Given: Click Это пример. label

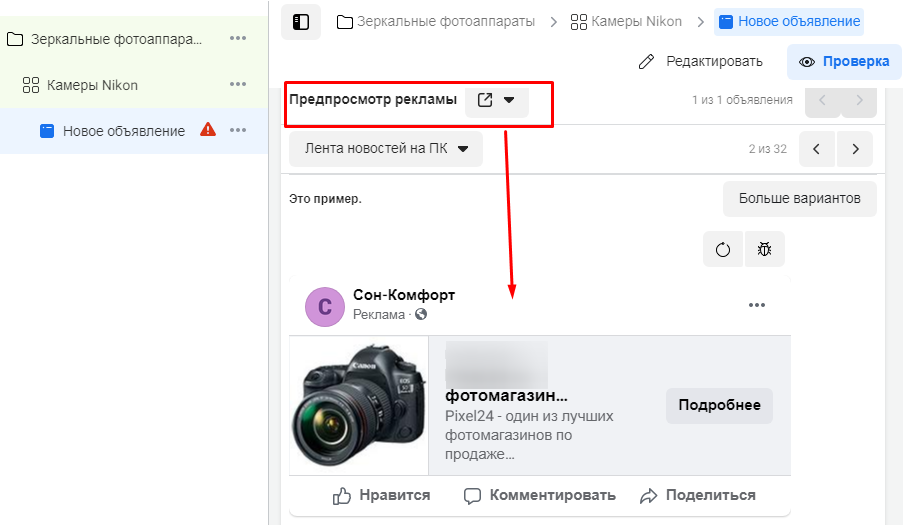Looking at the screenshot, I should pyautogui.click(x=325, y=199).
